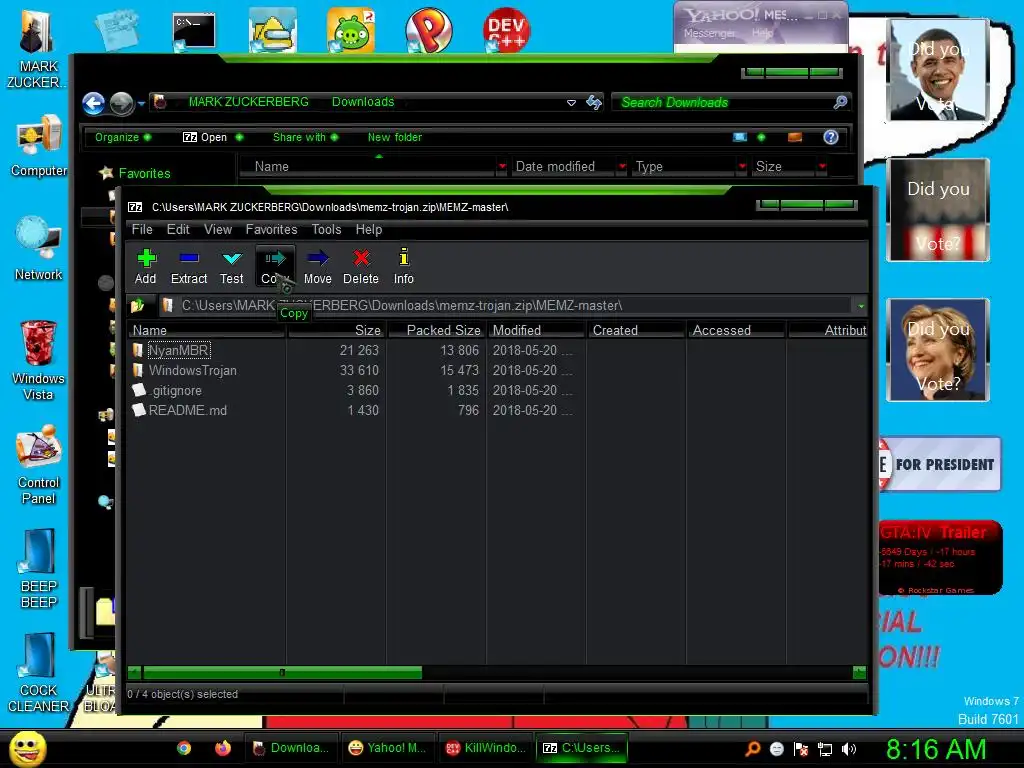Run the Test tool in 7-Zip
Image resolution: width=1024 pixels, height=768 pixels.
(232, 266)
